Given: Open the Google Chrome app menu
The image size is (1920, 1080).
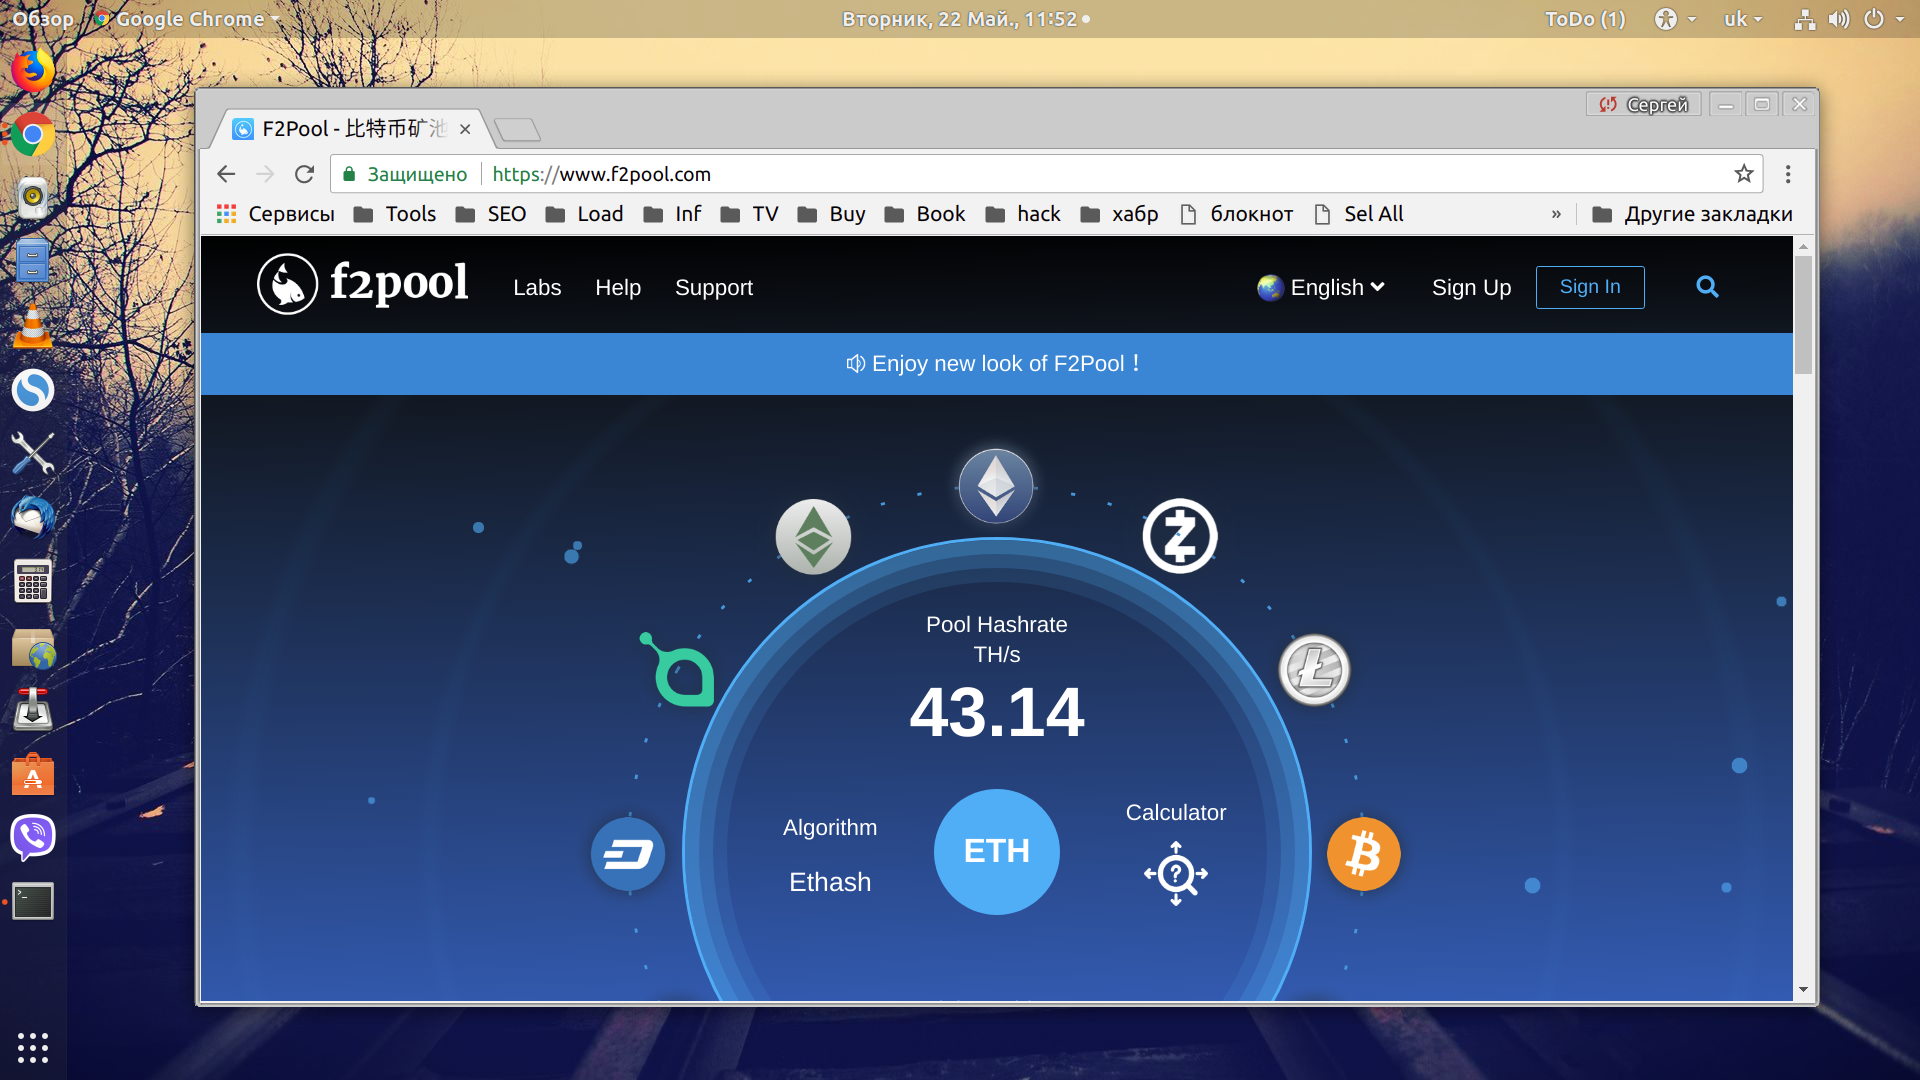Looking at the screenshot, I should [x=187, y=19].
